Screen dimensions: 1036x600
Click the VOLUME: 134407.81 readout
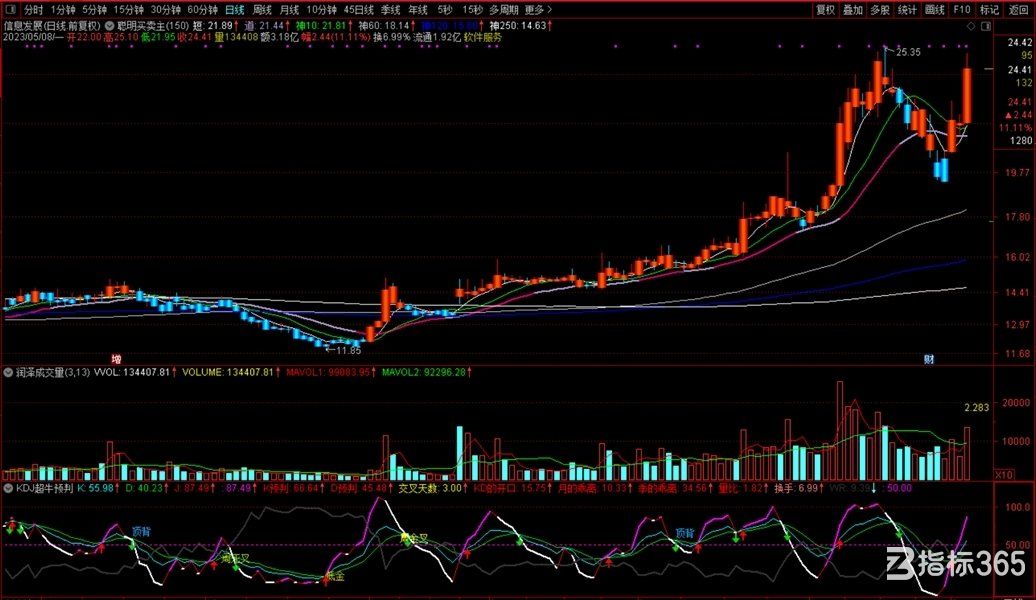click(227, 373)
